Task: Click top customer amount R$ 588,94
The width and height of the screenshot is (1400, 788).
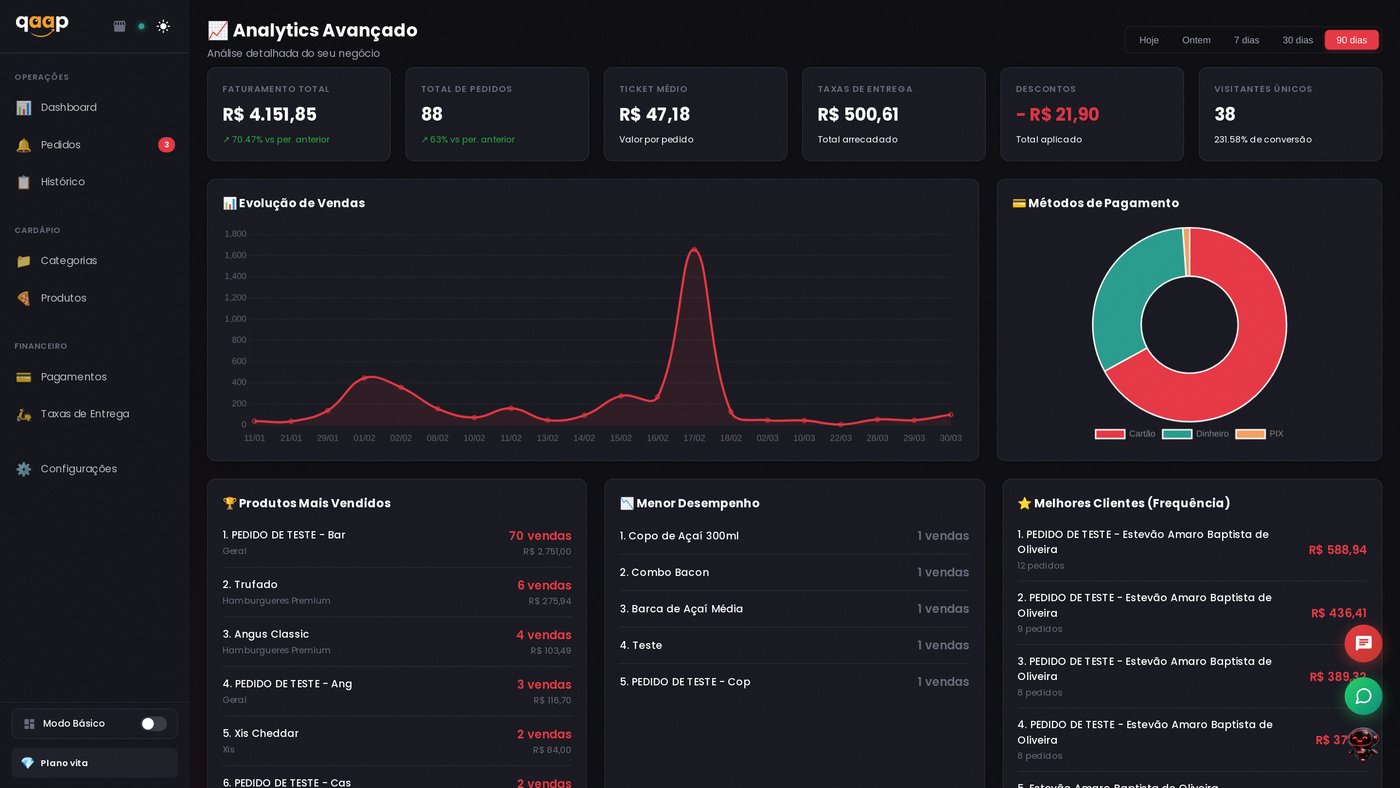Action: [x=1338, y=550]
